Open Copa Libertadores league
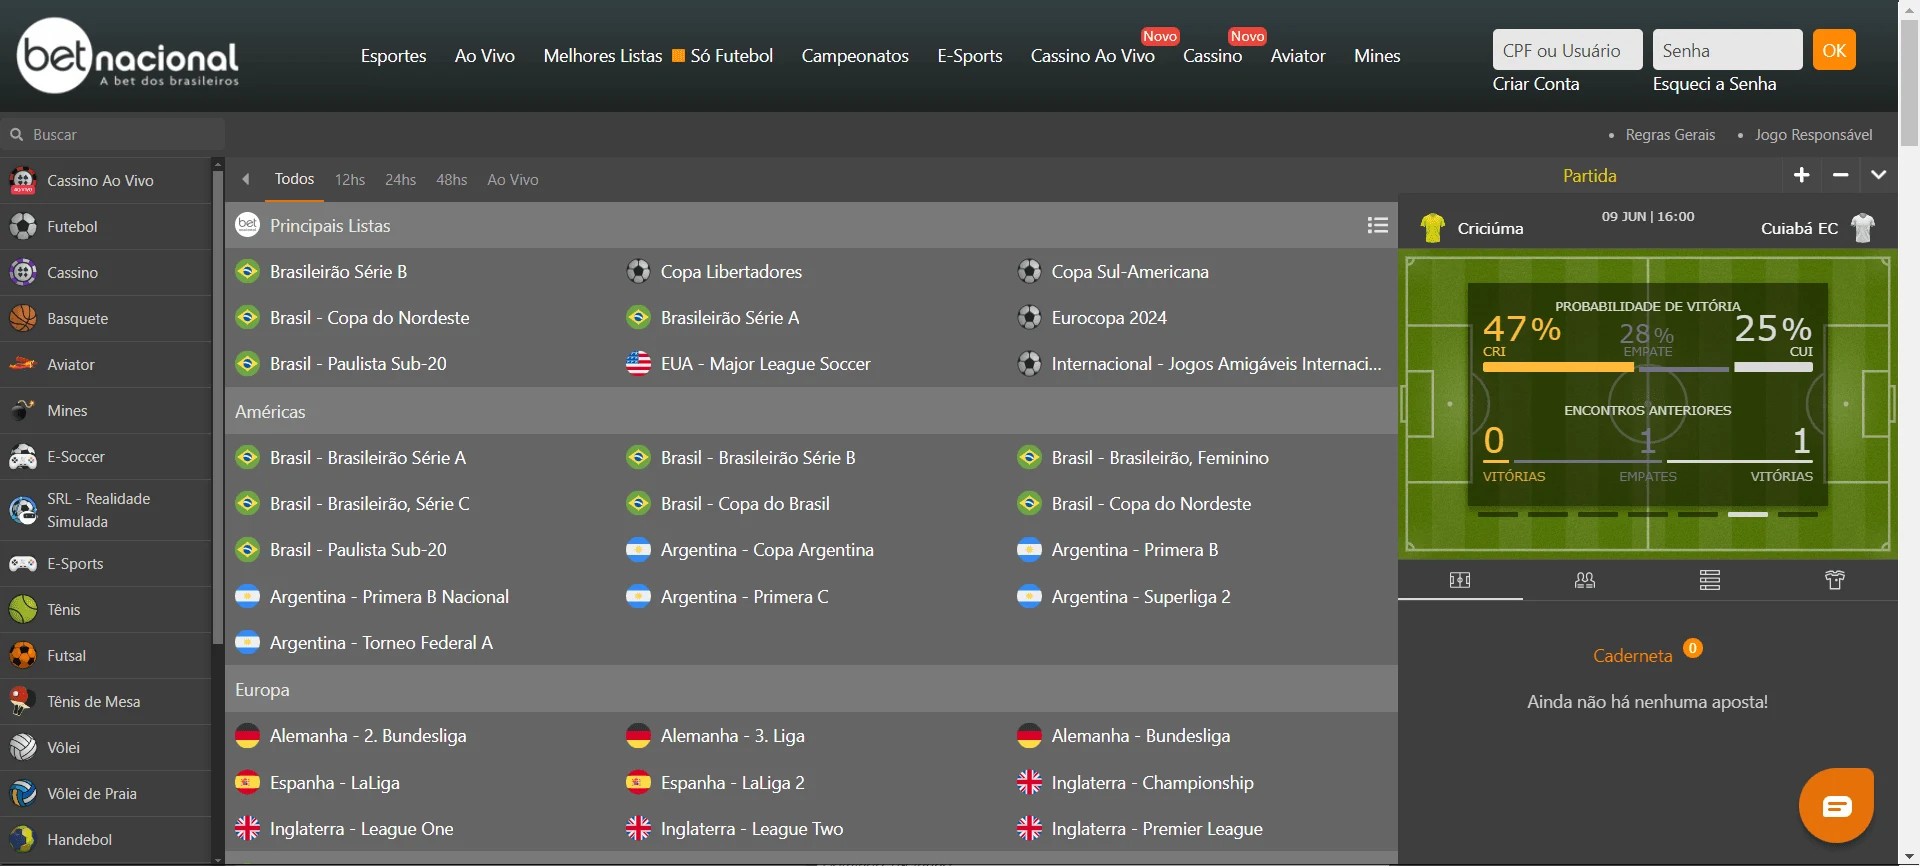This screenshot has width=1920, height=866. tap(731, 272)
